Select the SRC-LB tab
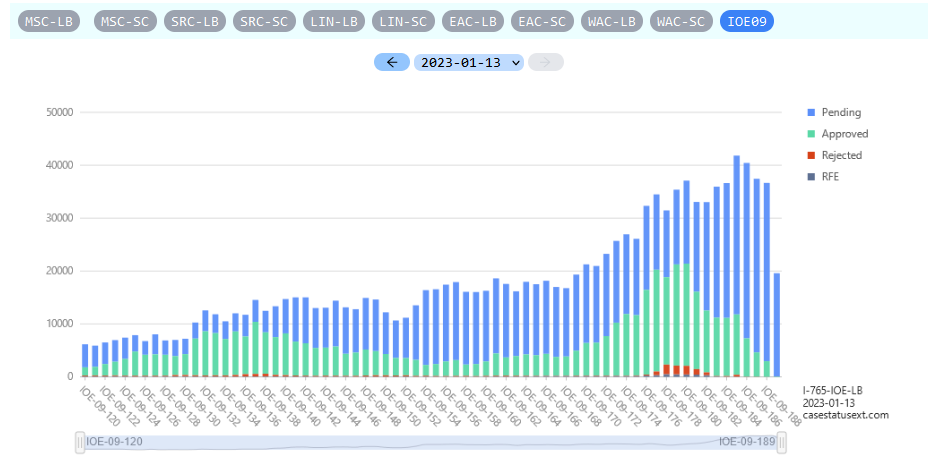Screen dimensions: 945x461 coord(195,21)
